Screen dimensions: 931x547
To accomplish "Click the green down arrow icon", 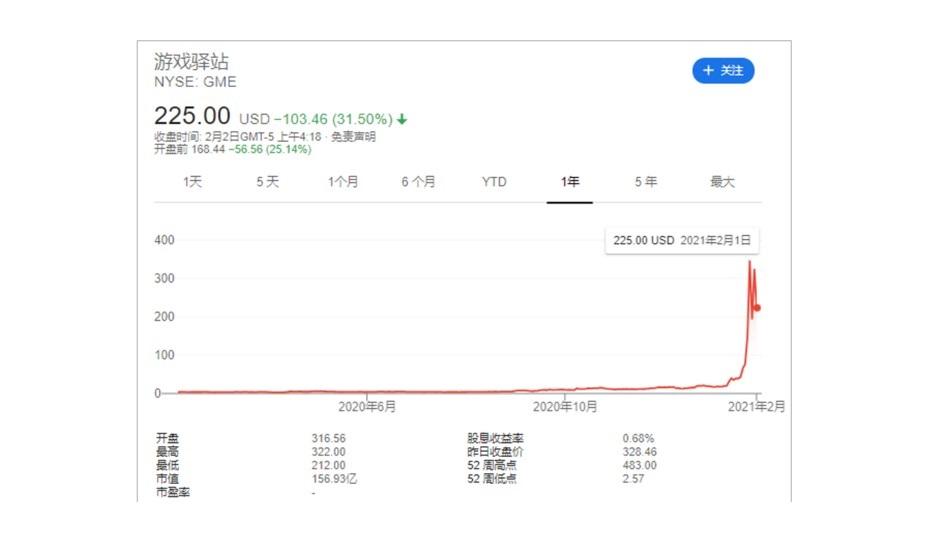I will 402,119.
